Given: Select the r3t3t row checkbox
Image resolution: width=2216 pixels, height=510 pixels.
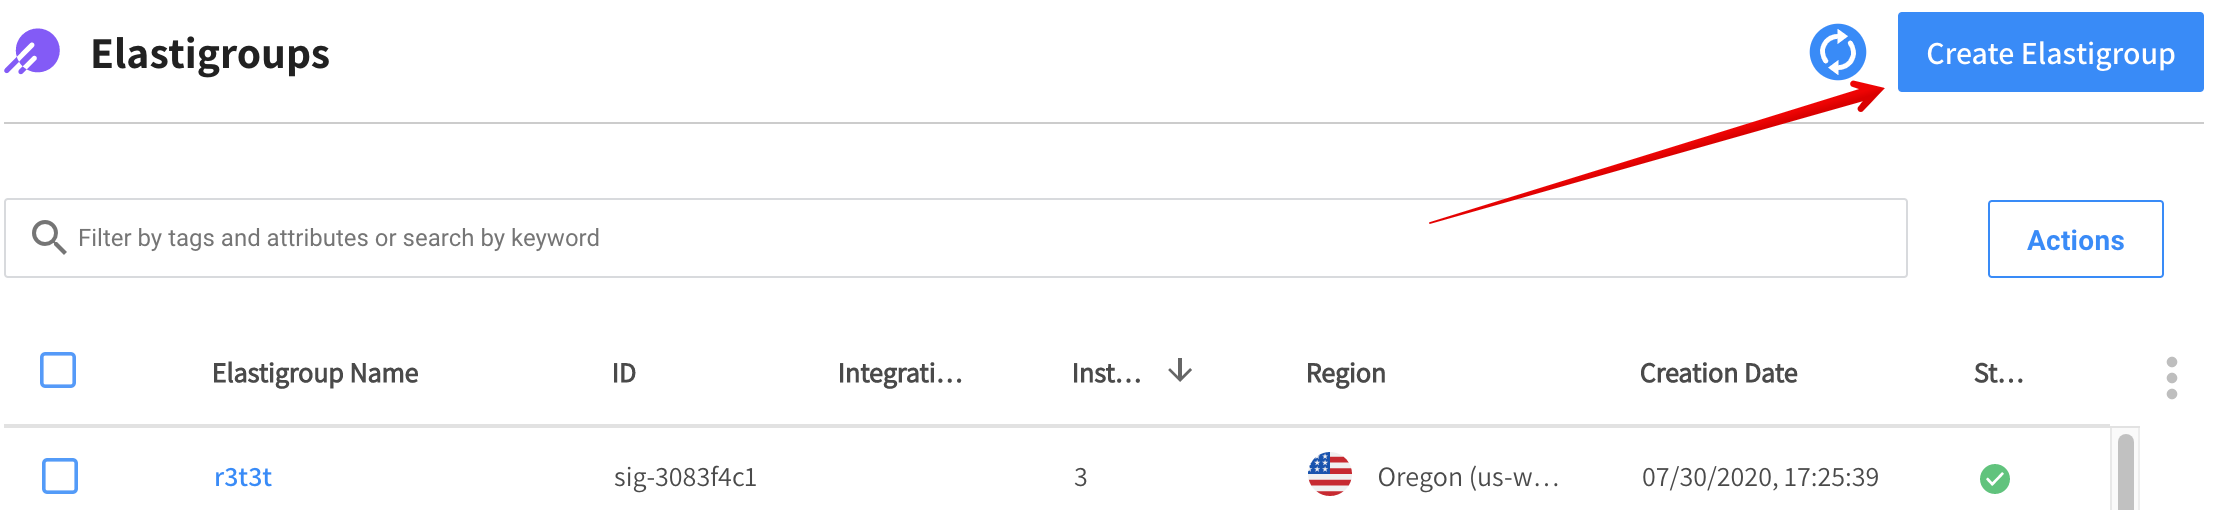Looking at the screenshot, I should point(60,476).
